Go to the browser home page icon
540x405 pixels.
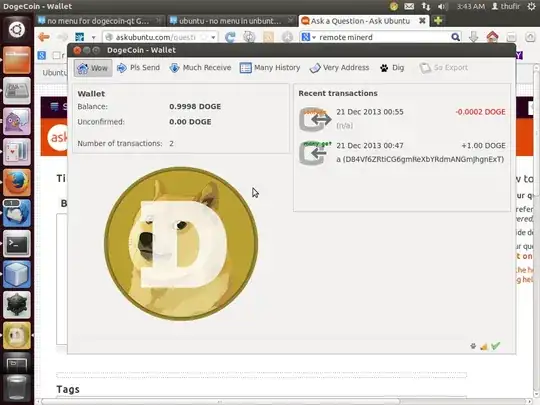coord(492,37)
